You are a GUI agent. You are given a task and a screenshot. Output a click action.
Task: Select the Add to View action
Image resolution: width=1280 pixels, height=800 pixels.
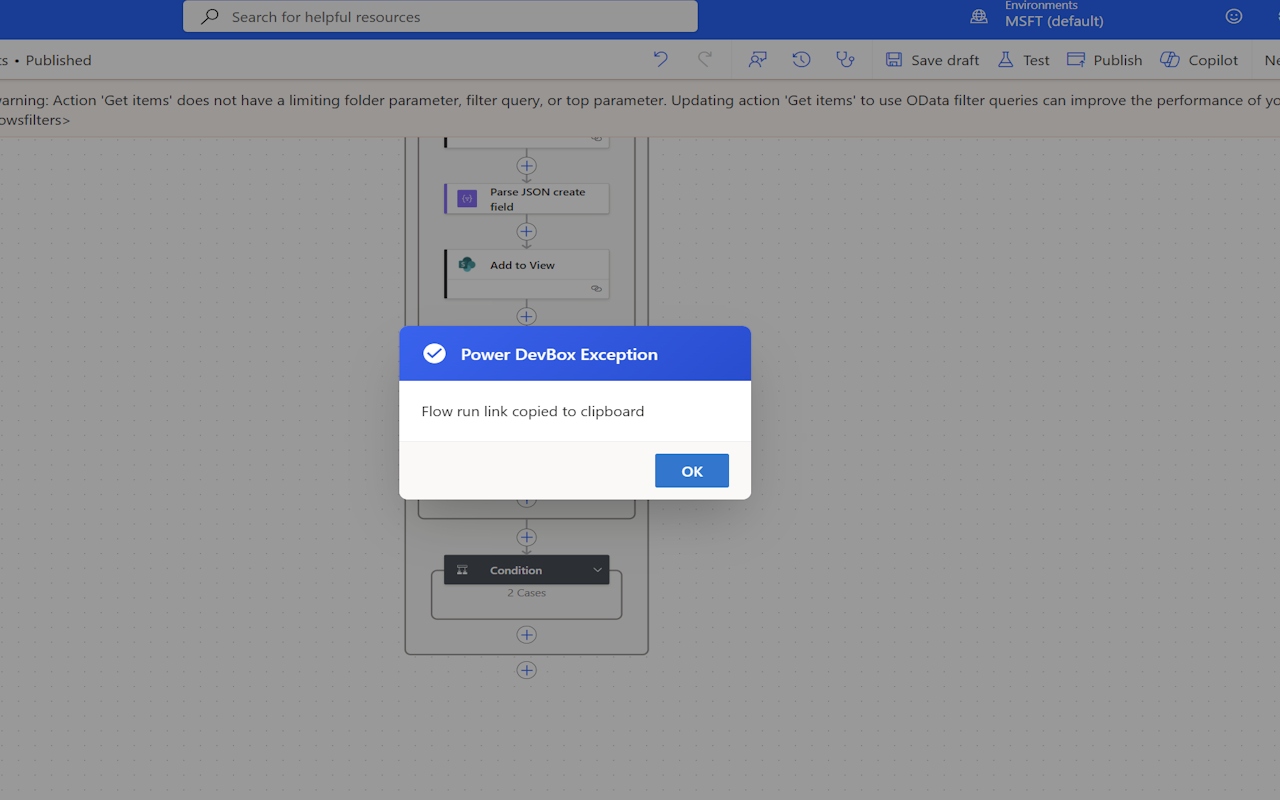click(527, 274)
